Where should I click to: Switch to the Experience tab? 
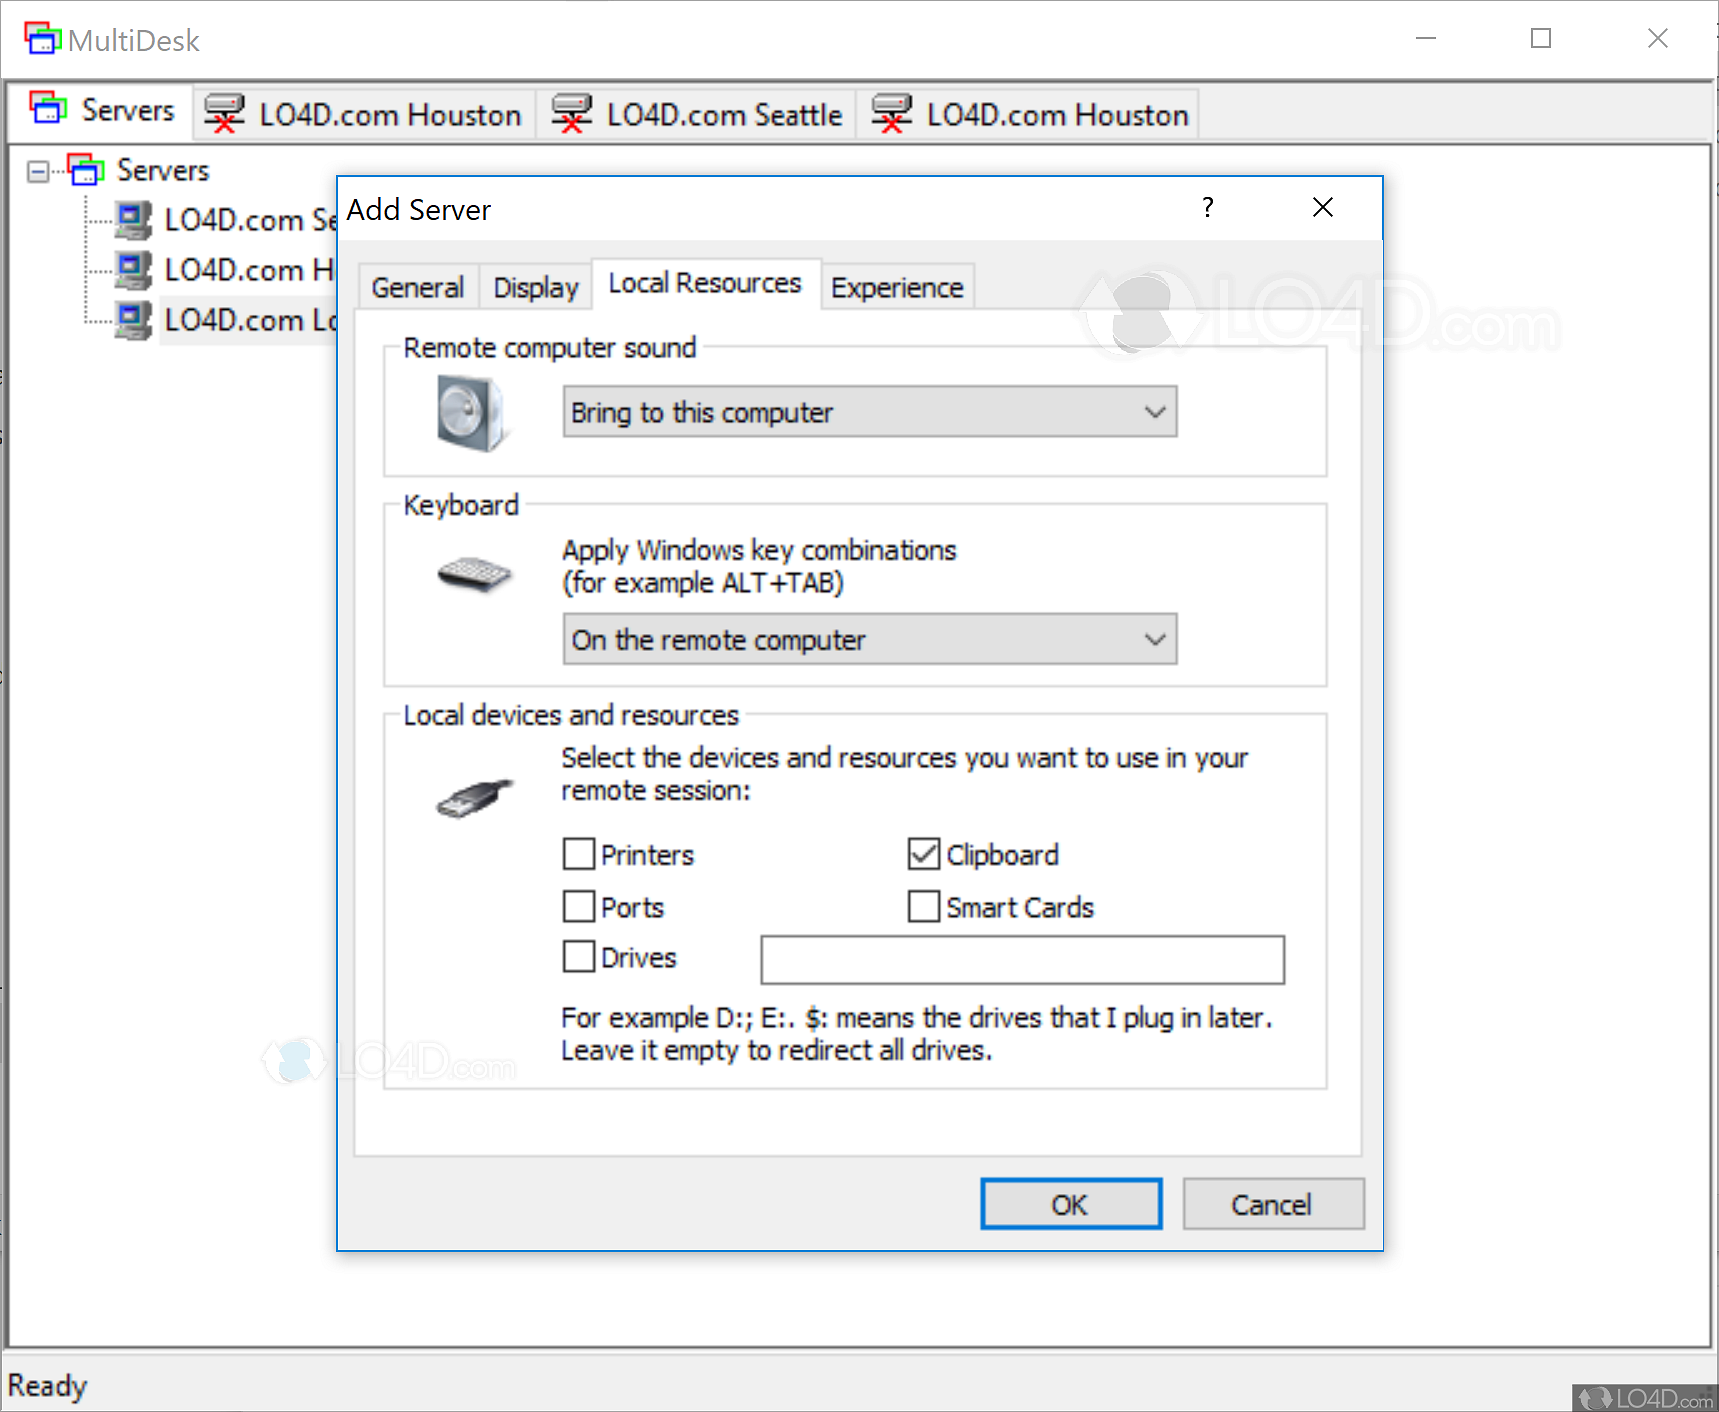pos(896,286)
